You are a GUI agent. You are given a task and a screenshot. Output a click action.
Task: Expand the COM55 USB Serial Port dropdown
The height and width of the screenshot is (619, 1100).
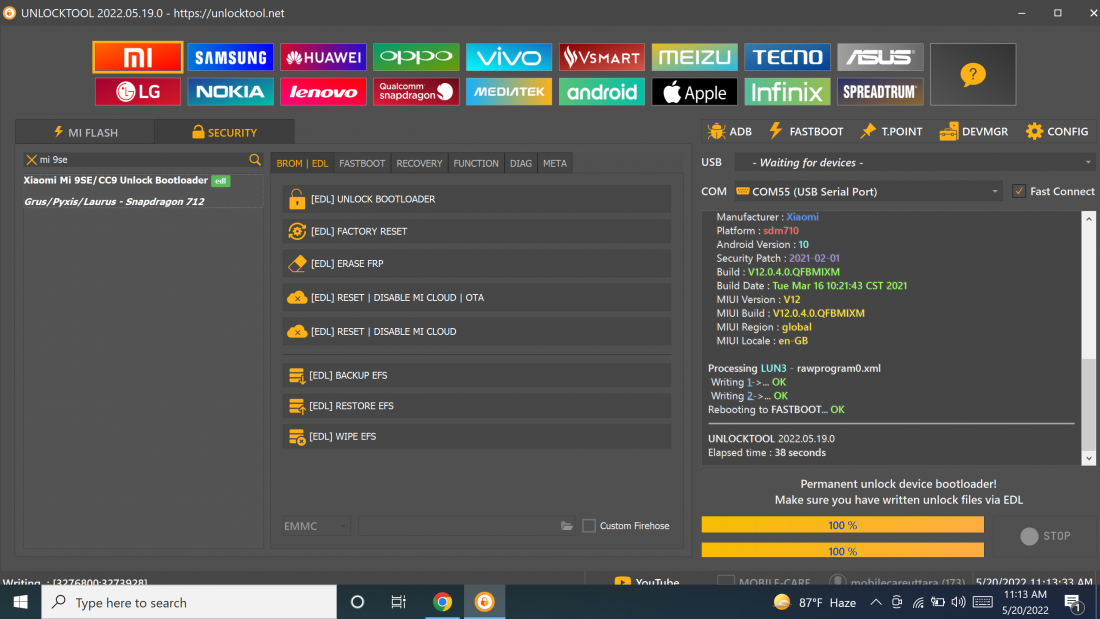tap(868, 192)
